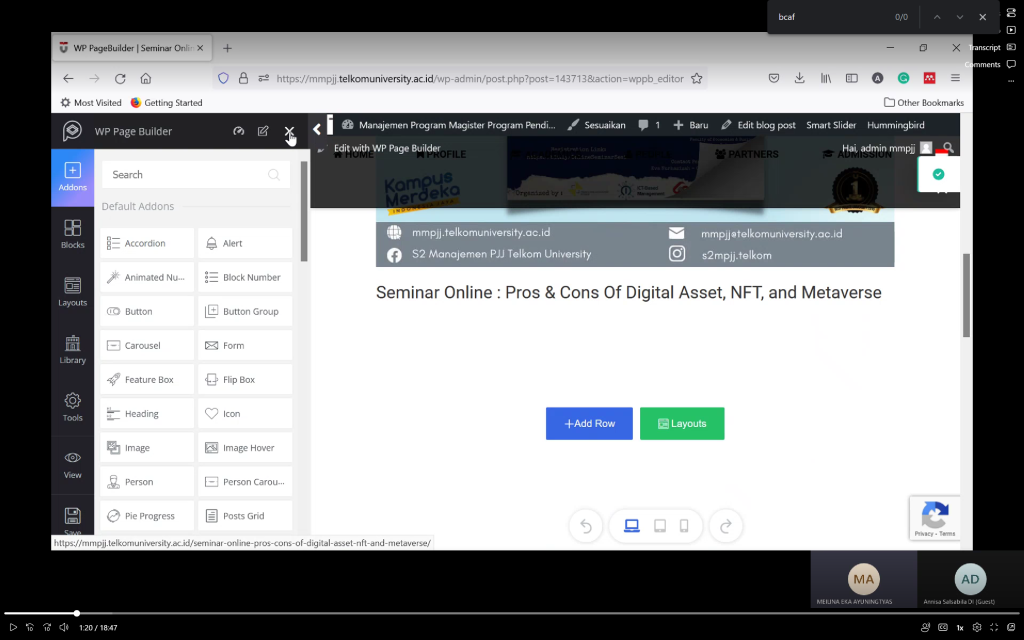1024x640 pixels.
Task: Open the Addons panel in sidebar
Action: pos(72,178)
